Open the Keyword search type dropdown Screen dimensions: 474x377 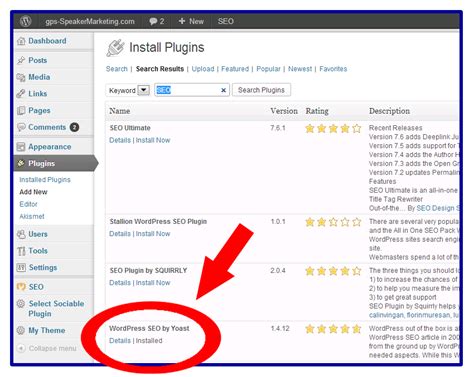[x=144, y=90]
